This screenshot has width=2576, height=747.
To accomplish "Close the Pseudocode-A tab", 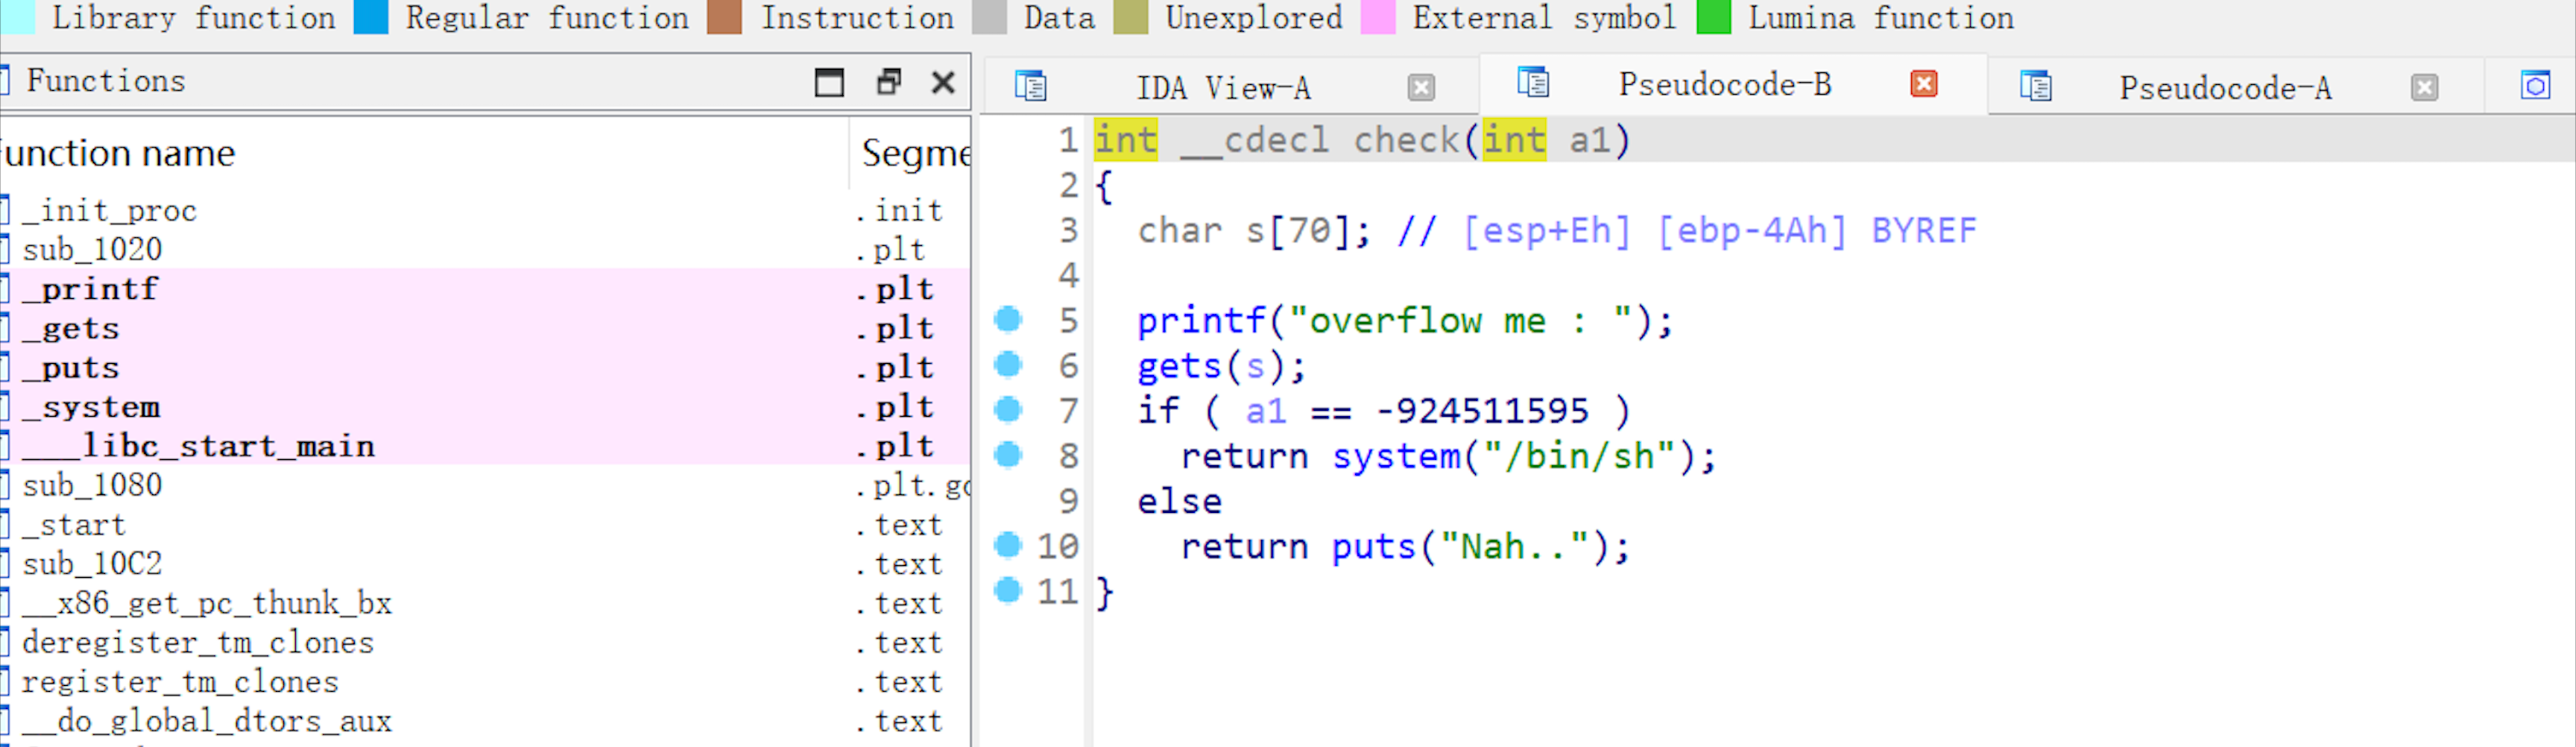I will click(x=2424, y=88).
